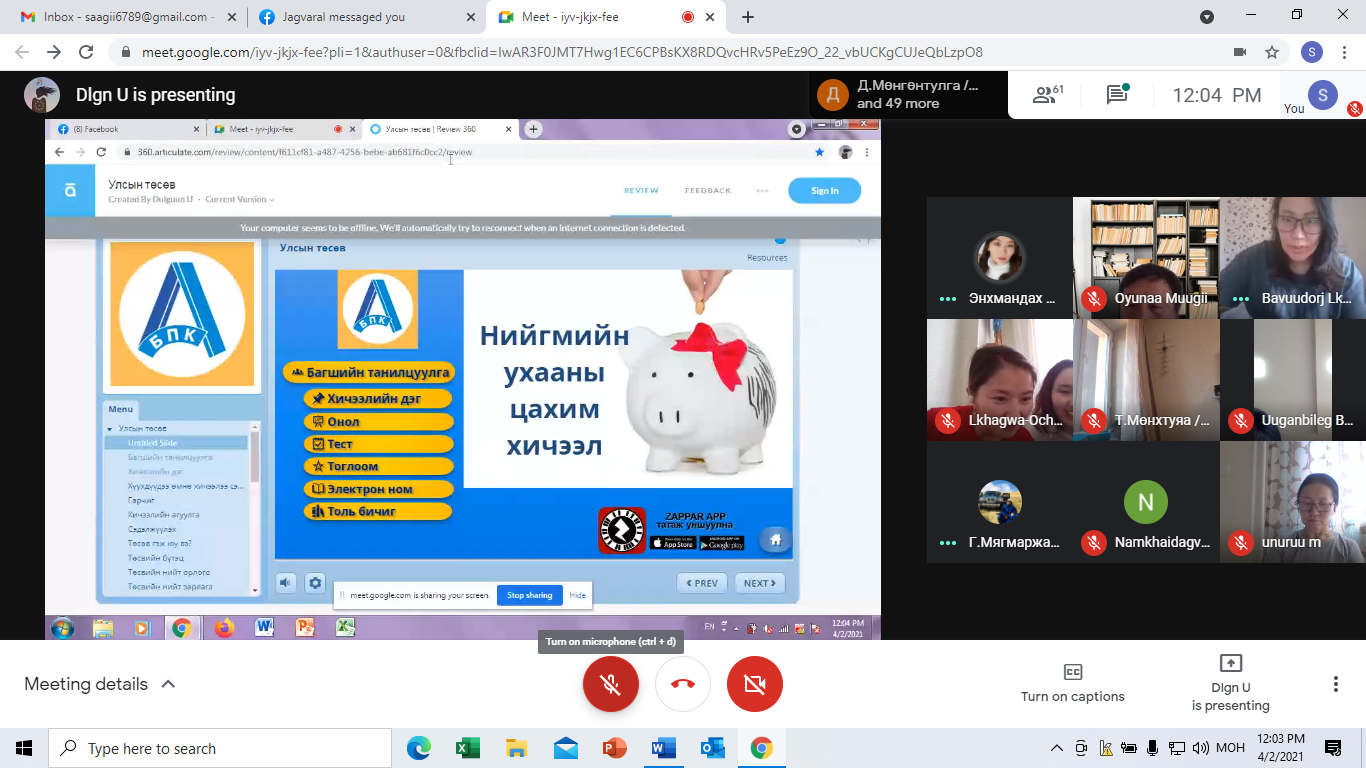Click the Dlgn U presenter avatar at top left

point(42,95)
